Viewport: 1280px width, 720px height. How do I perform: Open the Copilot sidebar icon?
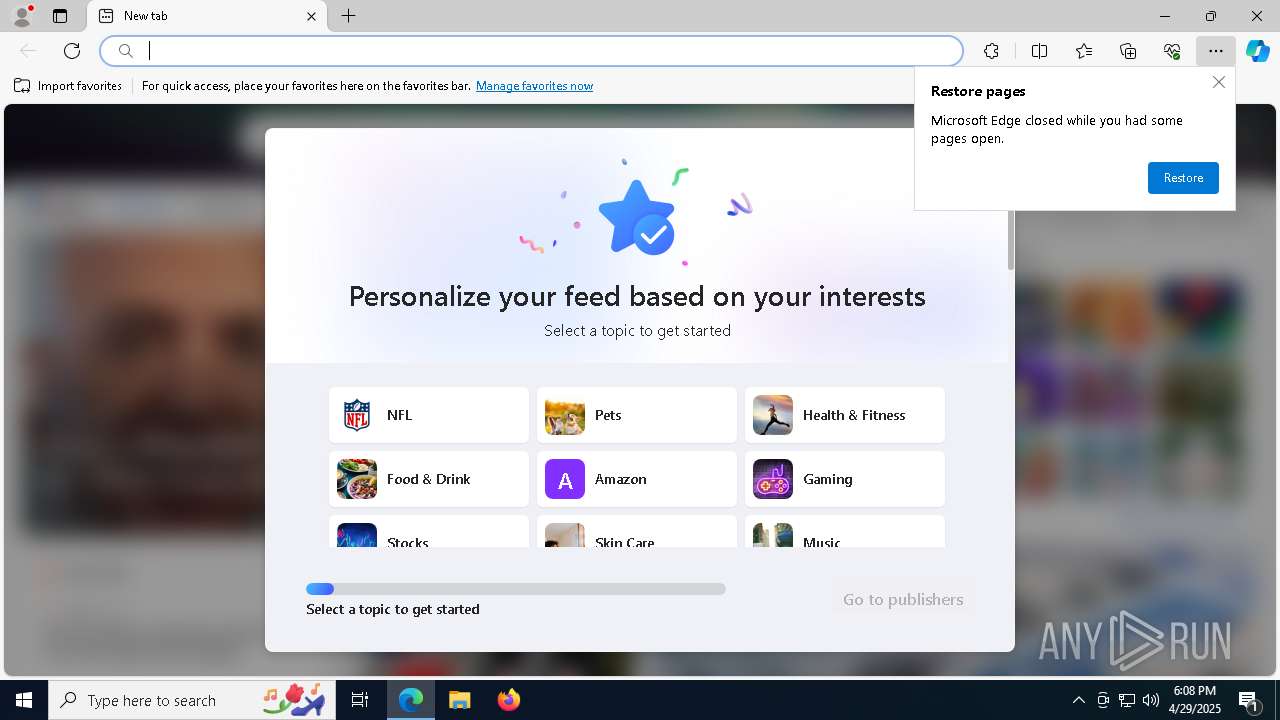[1258, 51]
